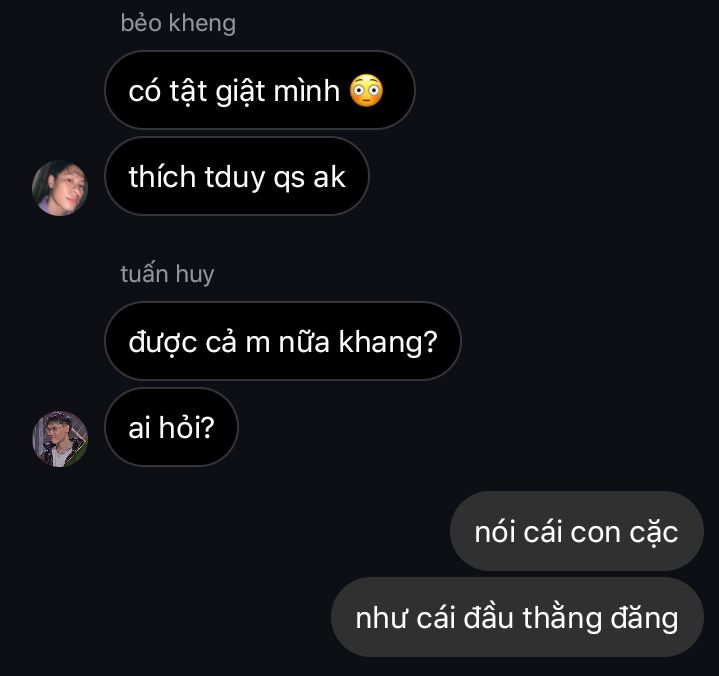
Task: Open tuấn huy's profile avatar
Action: click(60, 439)
